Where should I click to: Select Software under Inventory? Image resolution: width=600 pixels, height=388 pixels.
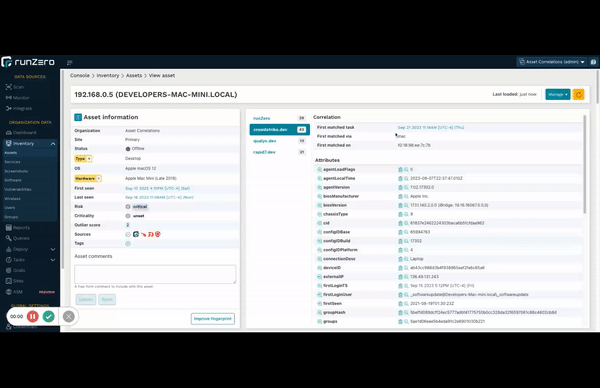[13, 180]
